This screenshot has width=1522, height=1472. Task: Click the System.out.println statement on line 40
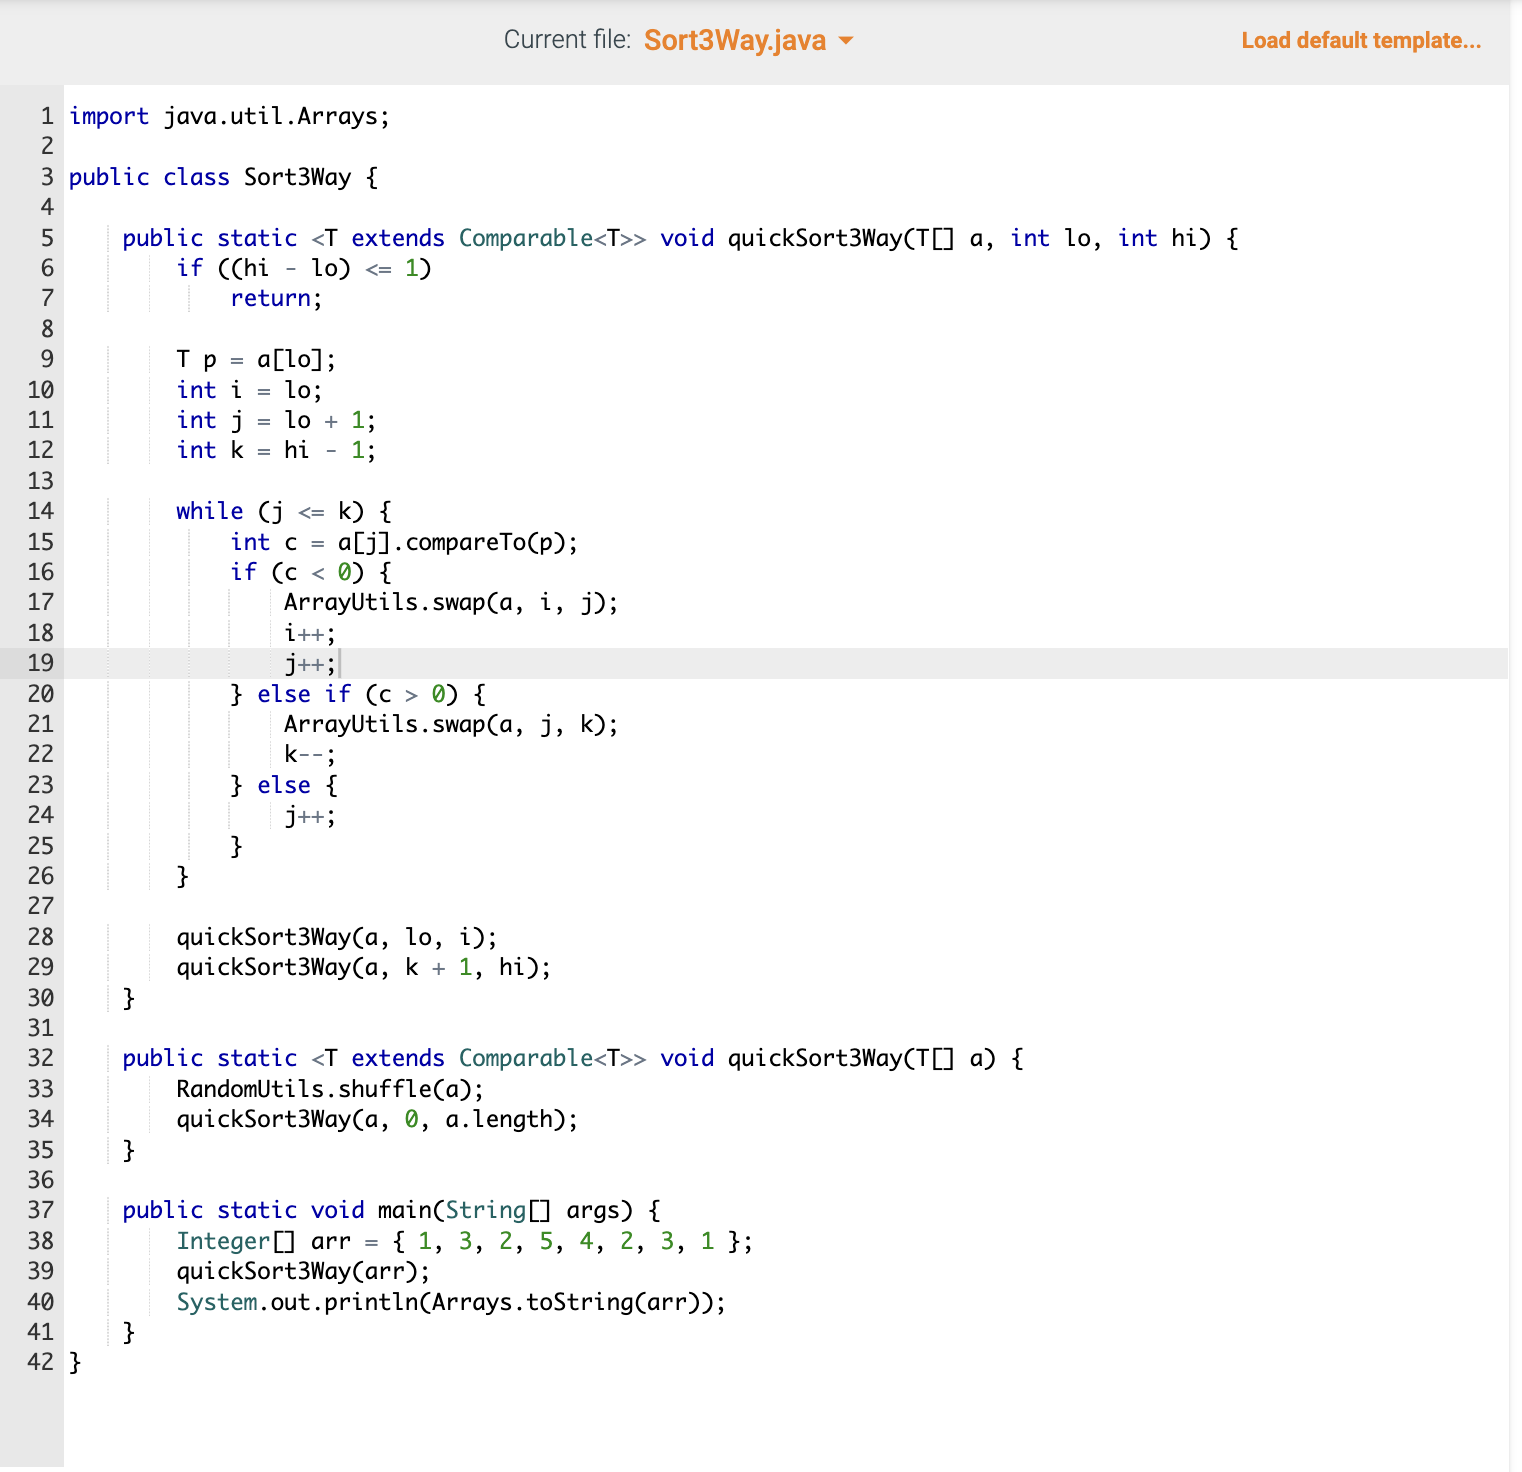tap(450, 1302)
